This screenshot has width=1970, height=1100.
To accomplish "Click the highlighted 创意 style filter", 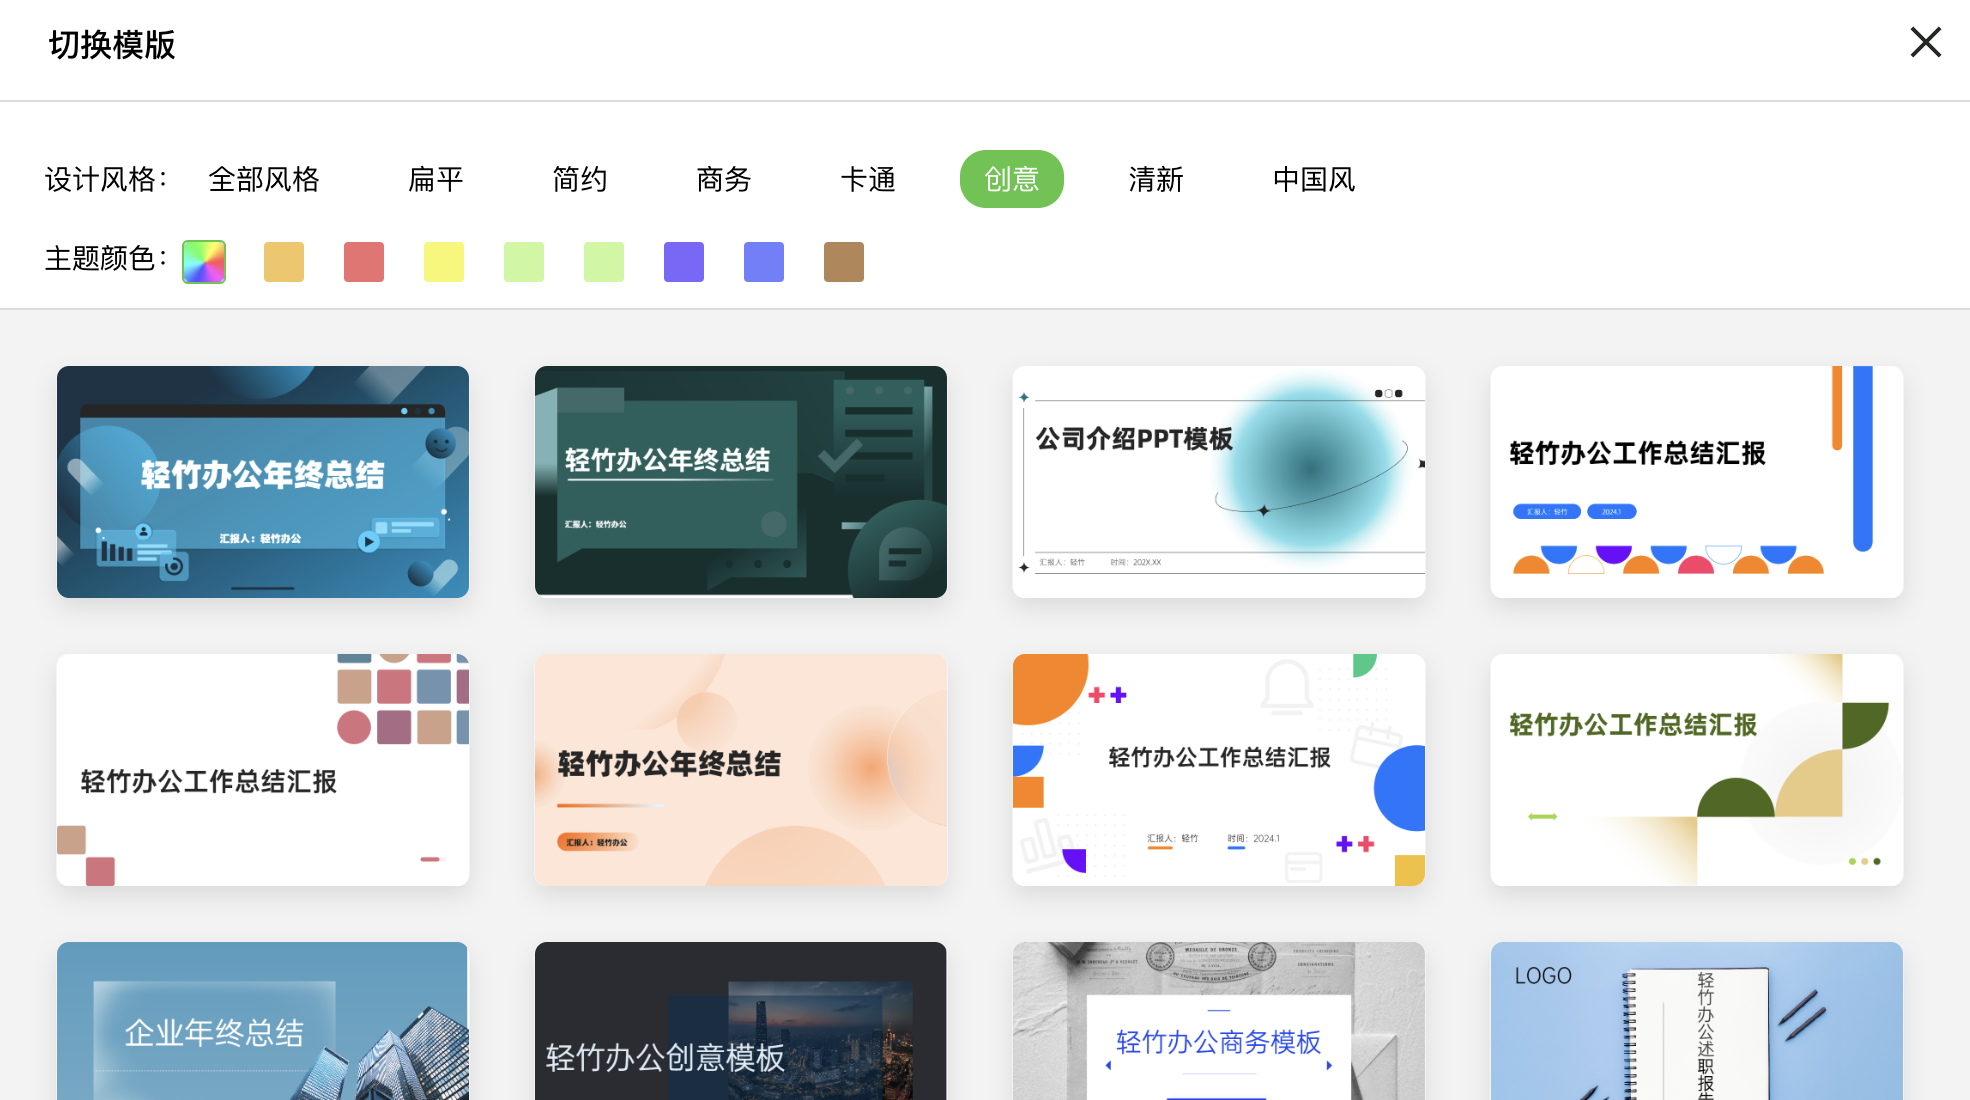I will (1011, 179).
